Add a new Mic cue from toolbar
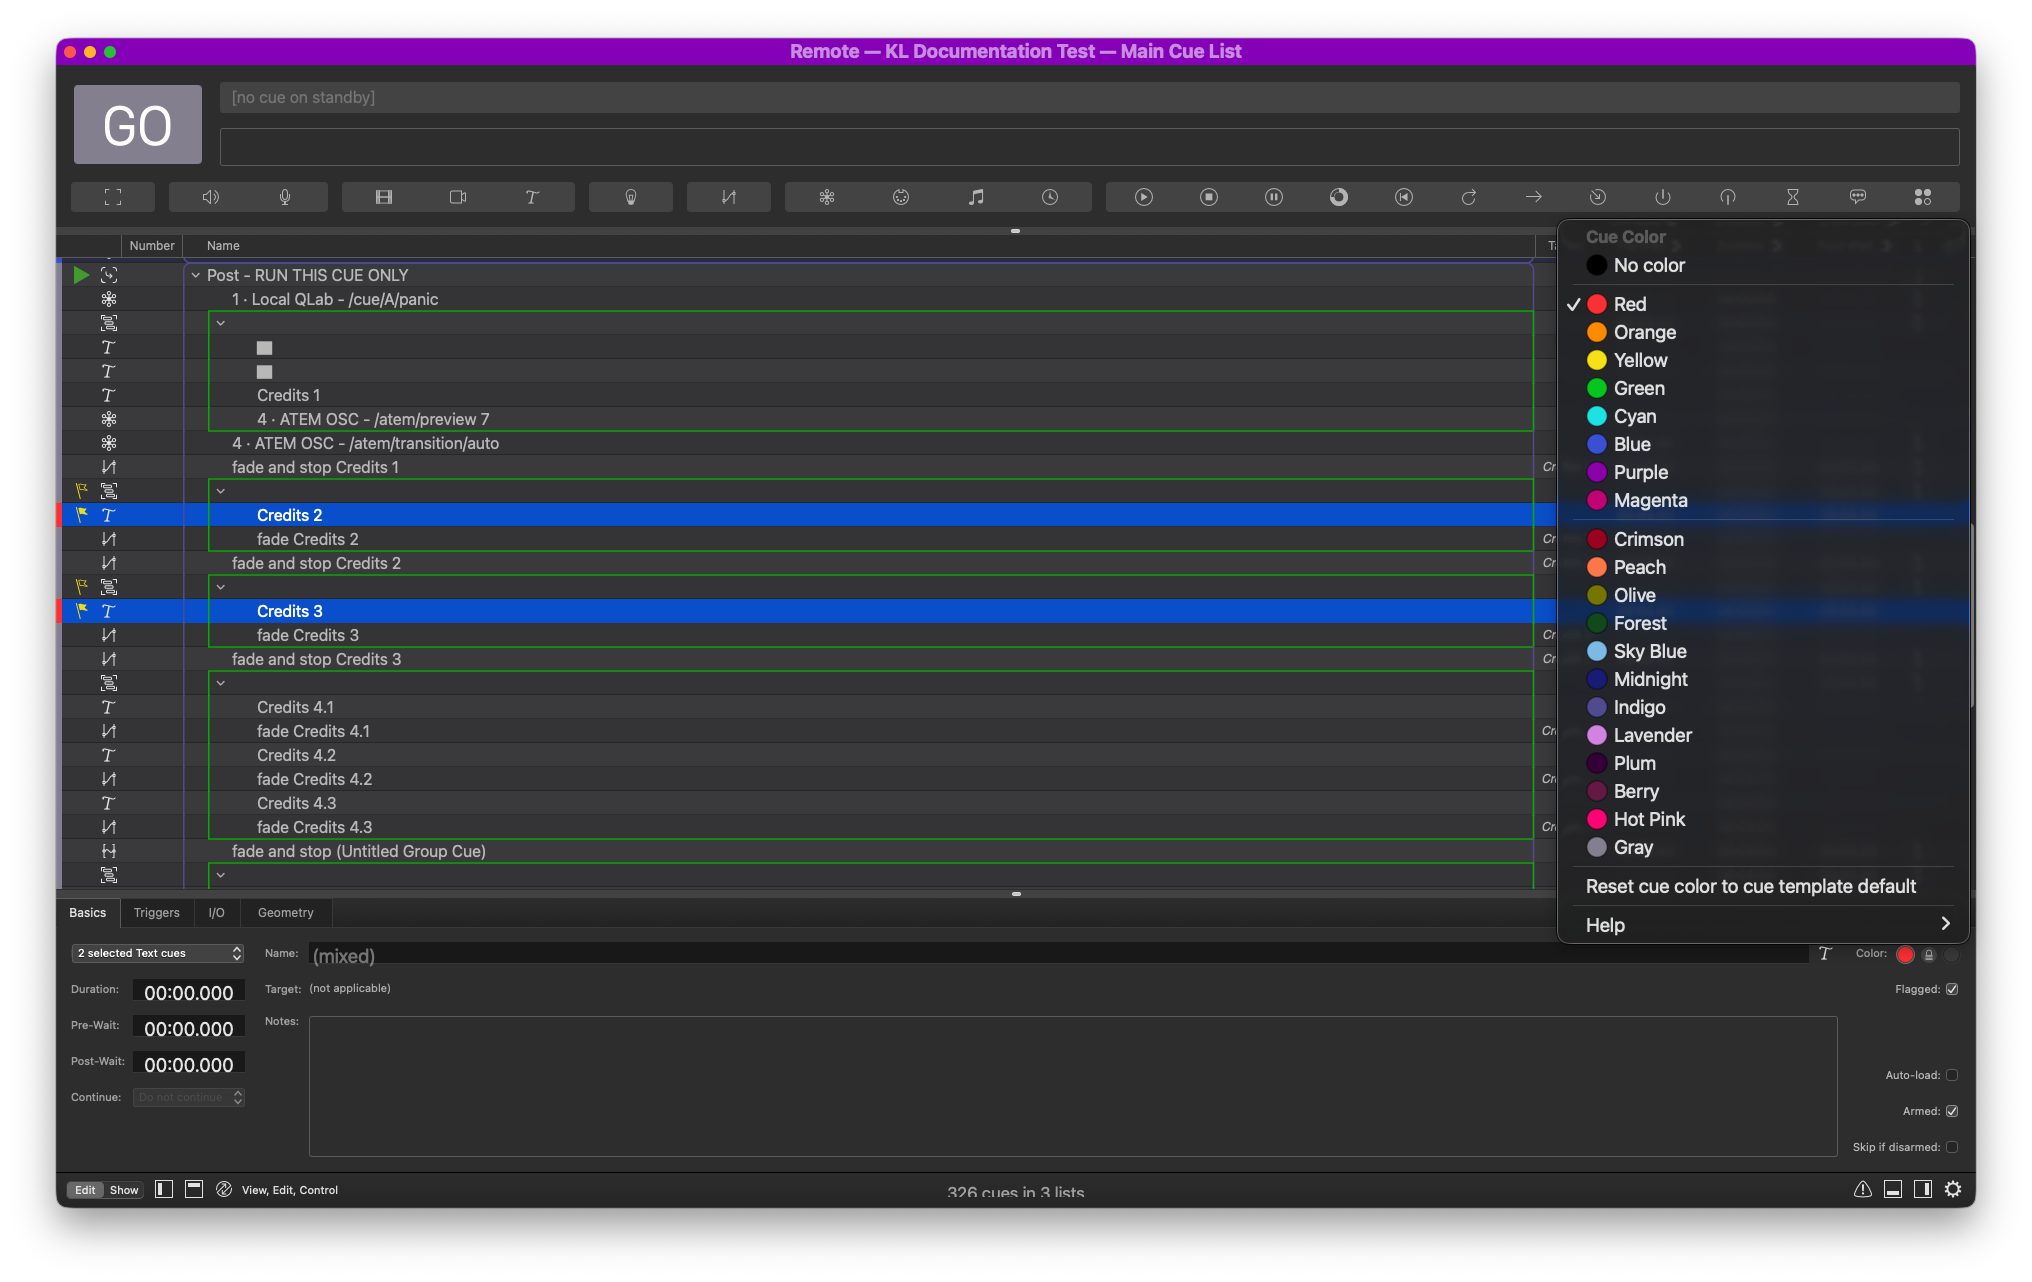This screenshot has height=1282, width=2032. coord(285,197)
